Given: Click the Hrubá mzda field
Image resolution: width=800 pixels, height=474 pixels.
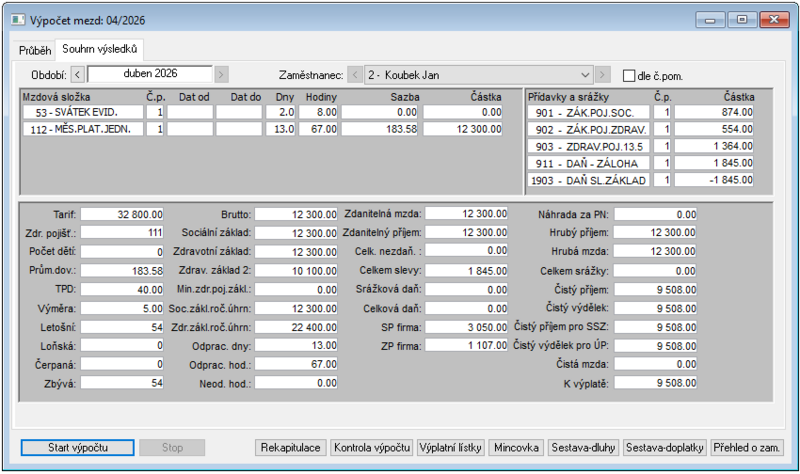Looking at the screenshot, I should pyautogui.click(x=656, y=251).
